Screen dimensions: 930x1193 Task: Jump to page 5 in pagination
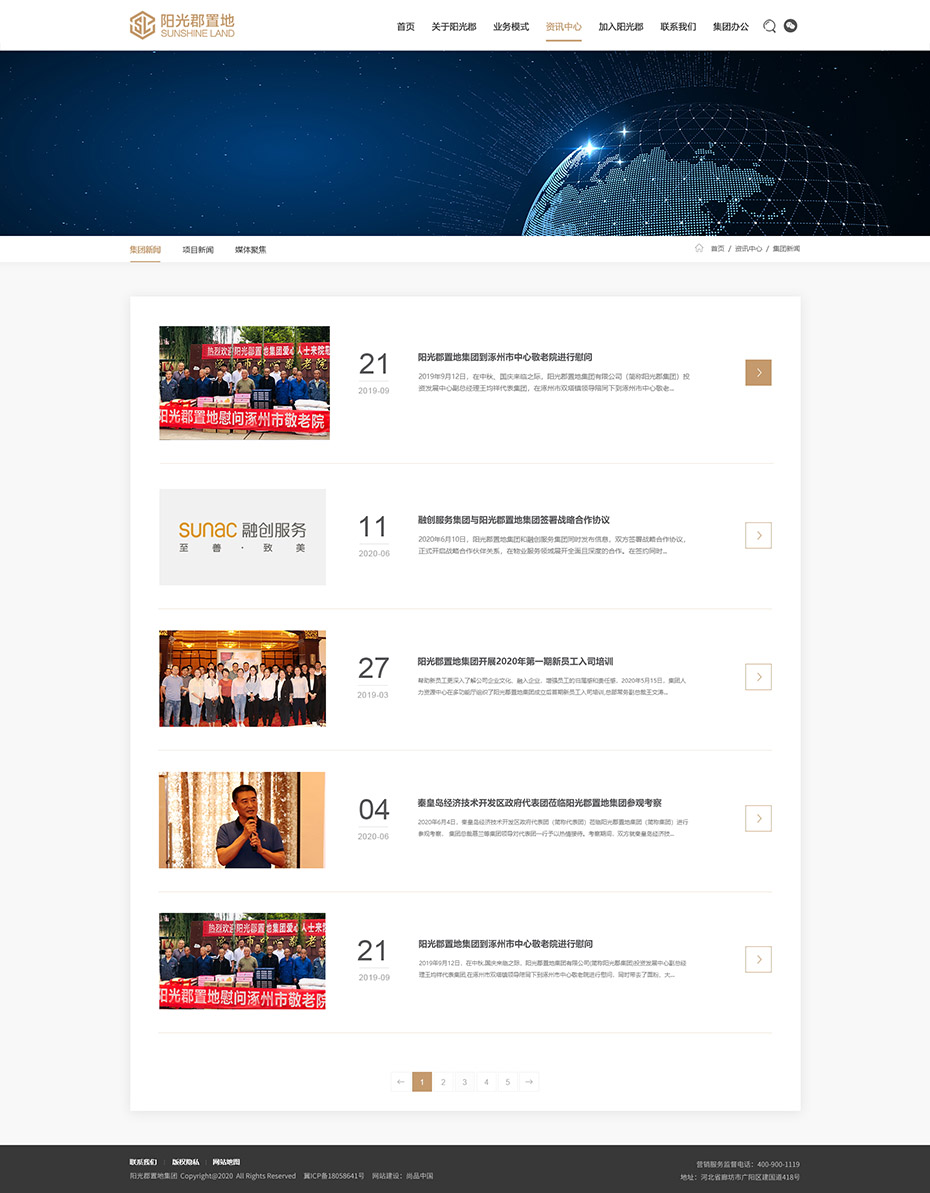[508, 1082]
